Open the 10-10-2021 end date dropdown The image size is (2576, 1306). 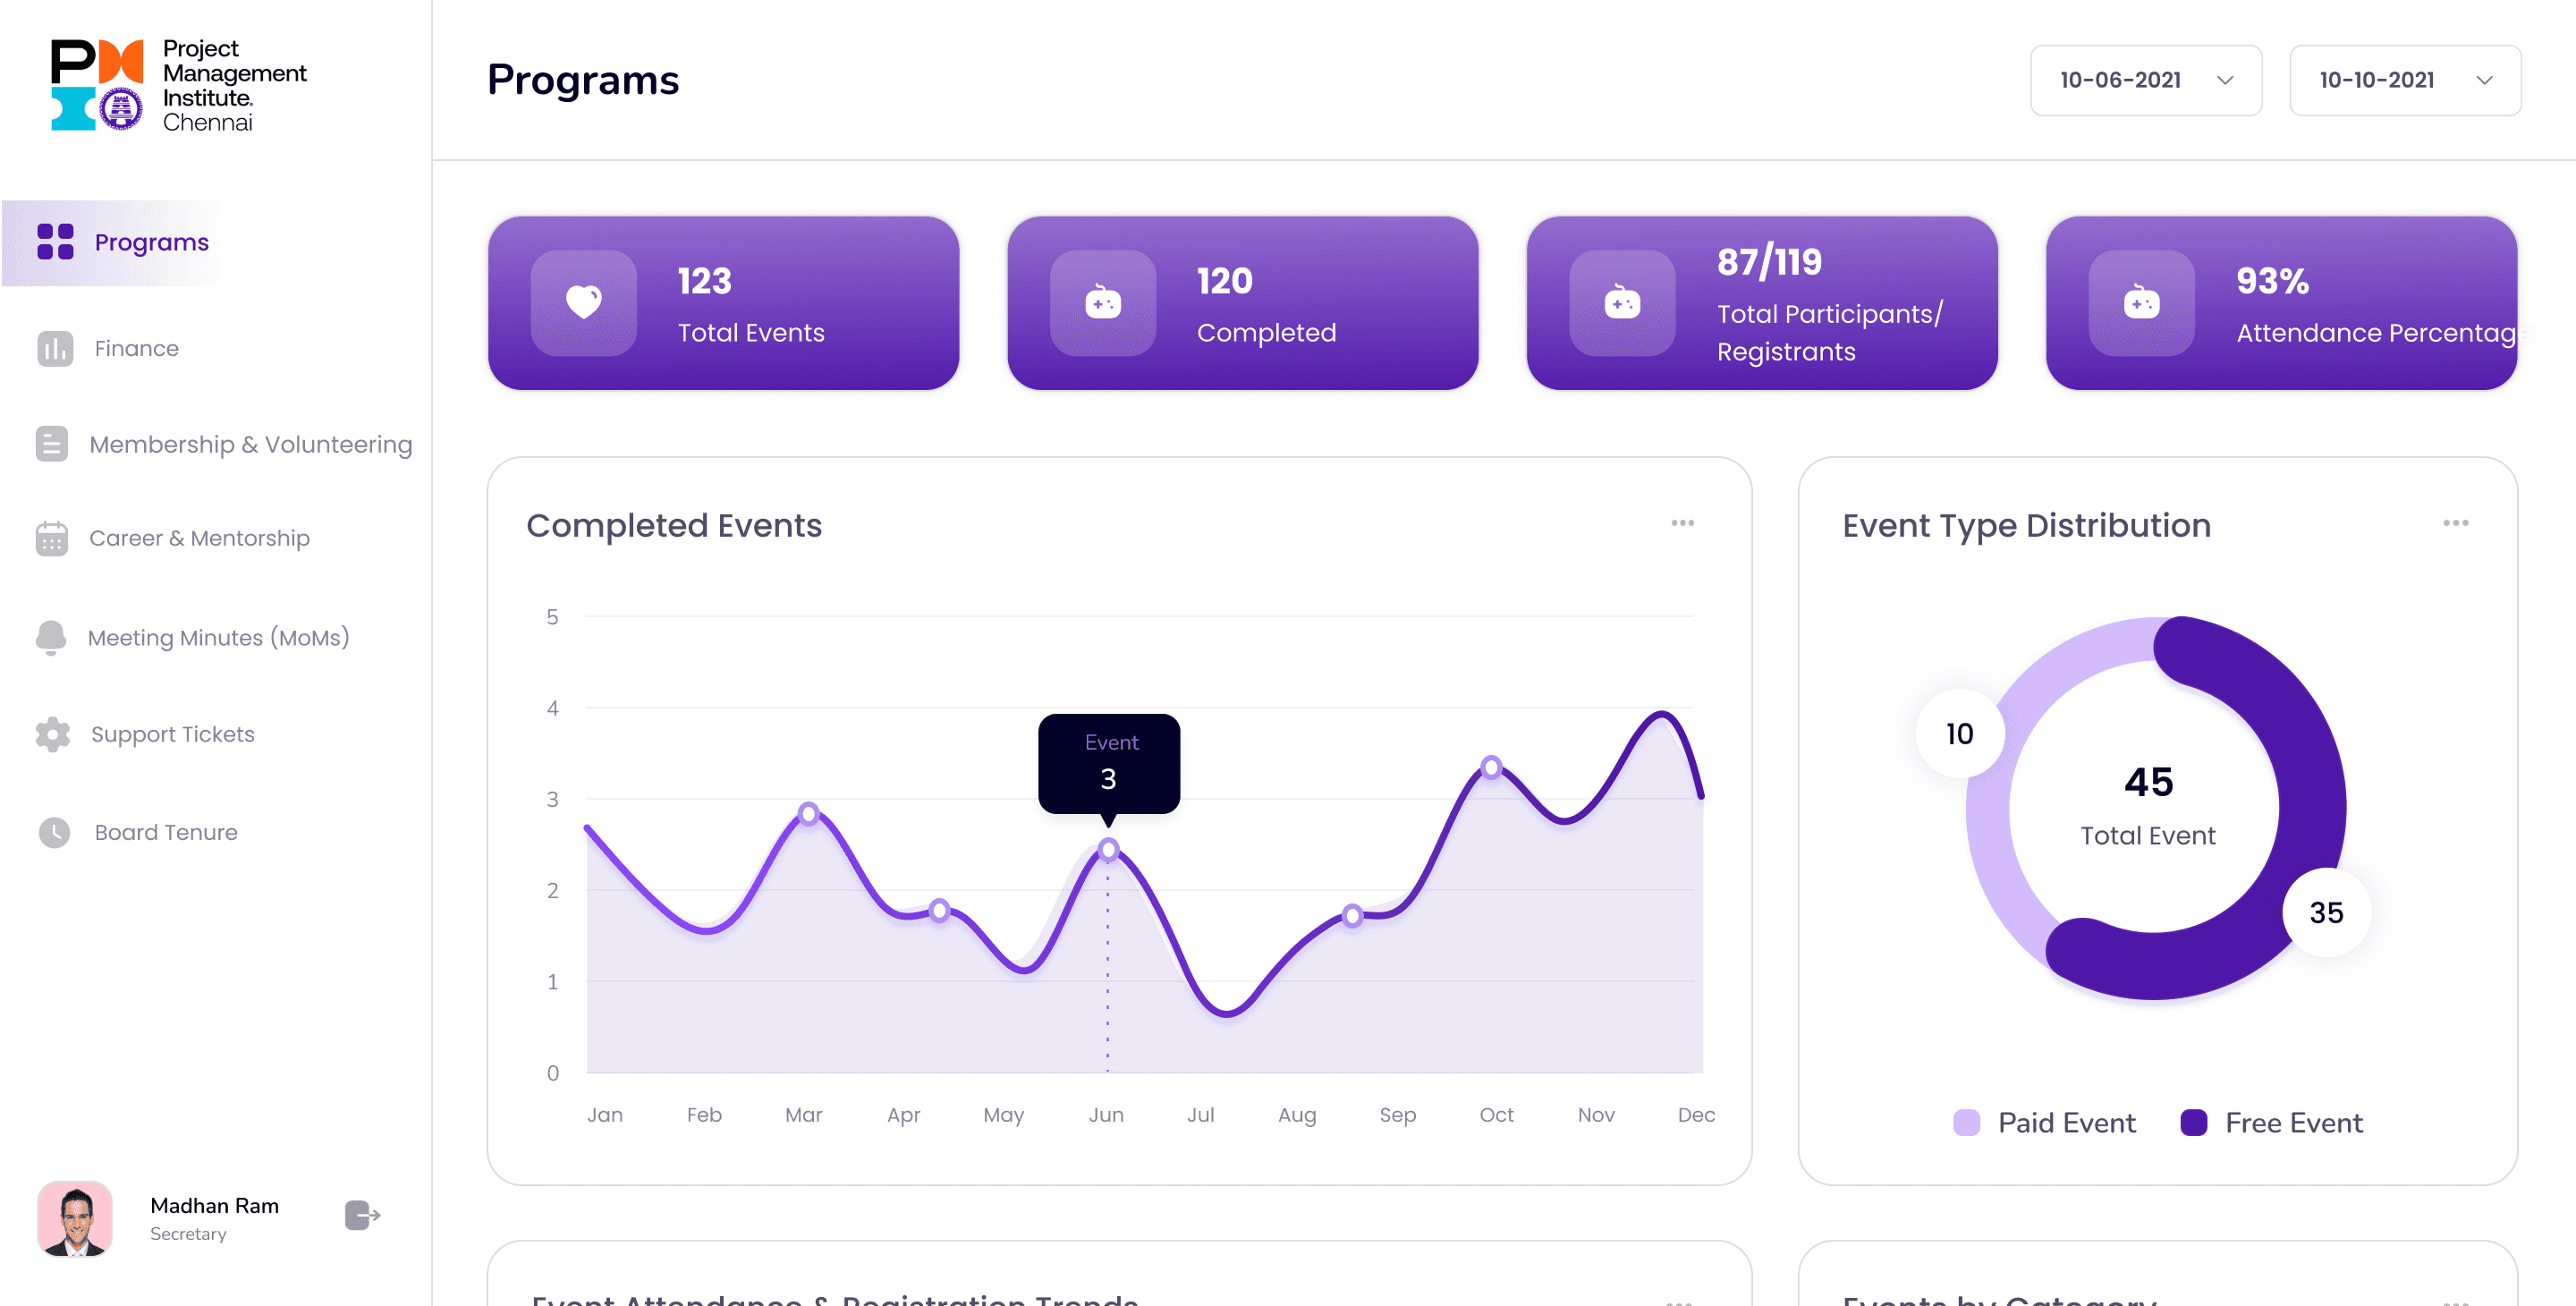(x=2404, y=80)
